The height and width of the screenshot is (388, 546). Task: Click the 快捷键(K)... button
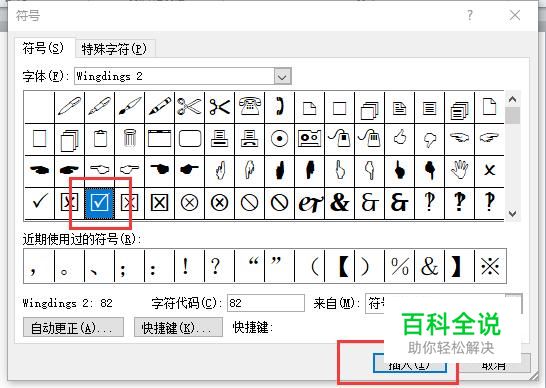pyautogui.click(x=178, y=327)
